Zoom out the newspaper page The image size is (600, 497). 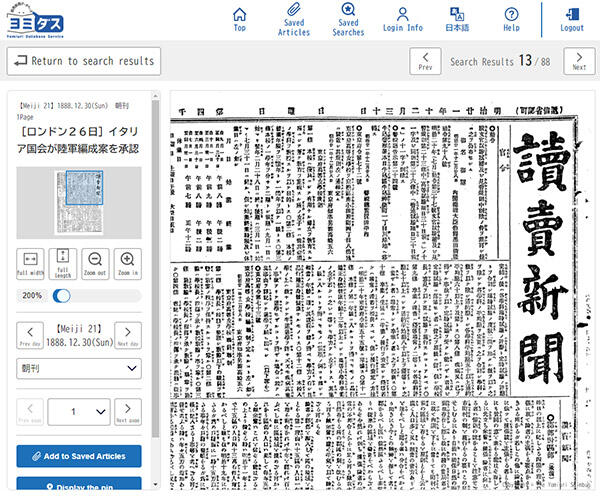(x=95, y=264)
